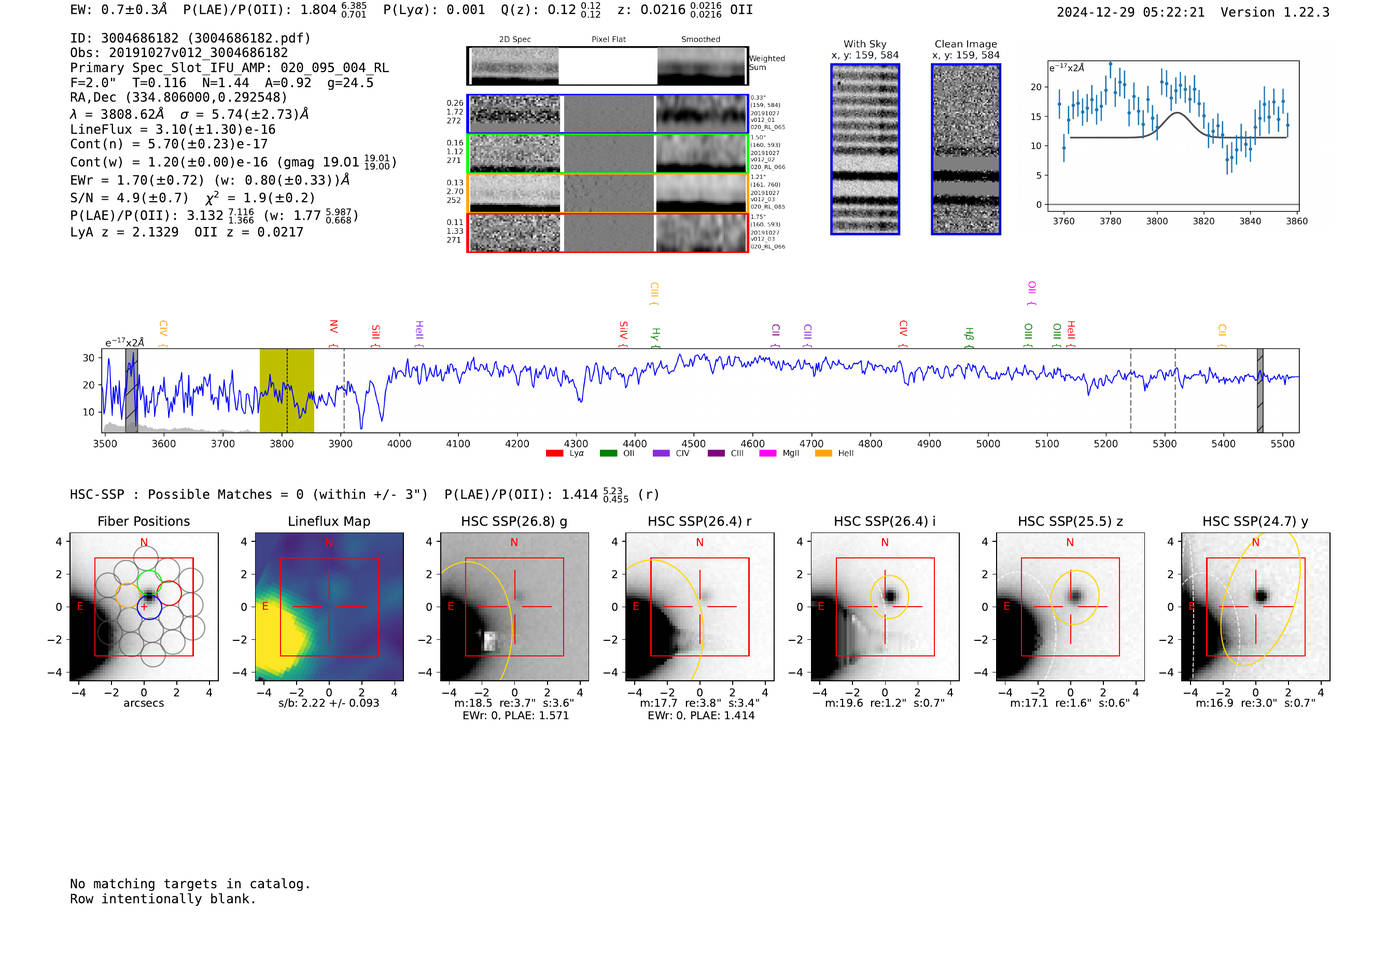Click the 'm:19.6 re:1.2" s:0.7"' caption
This screenshot has width=1400, height=953.
click(x=884, y=703)
